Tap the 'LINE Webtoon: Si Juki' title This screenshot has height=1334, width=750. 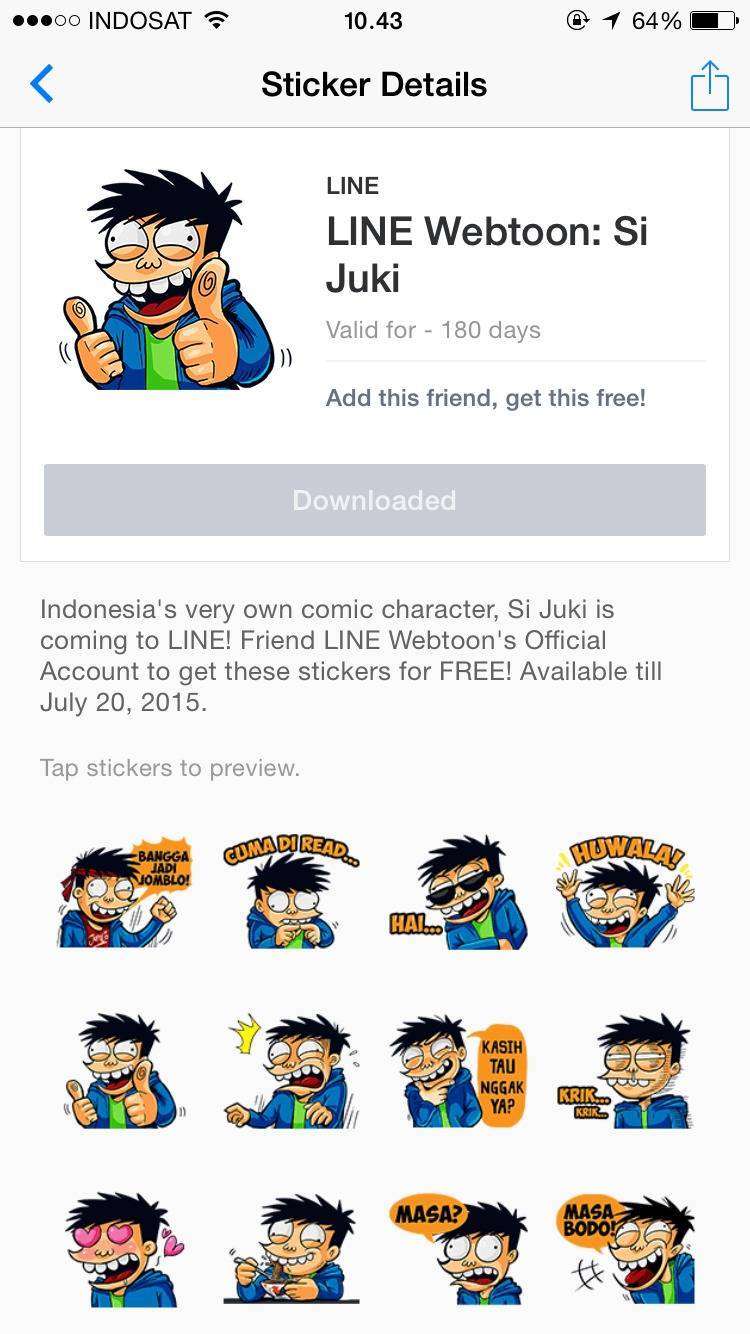tap(487, 255)
